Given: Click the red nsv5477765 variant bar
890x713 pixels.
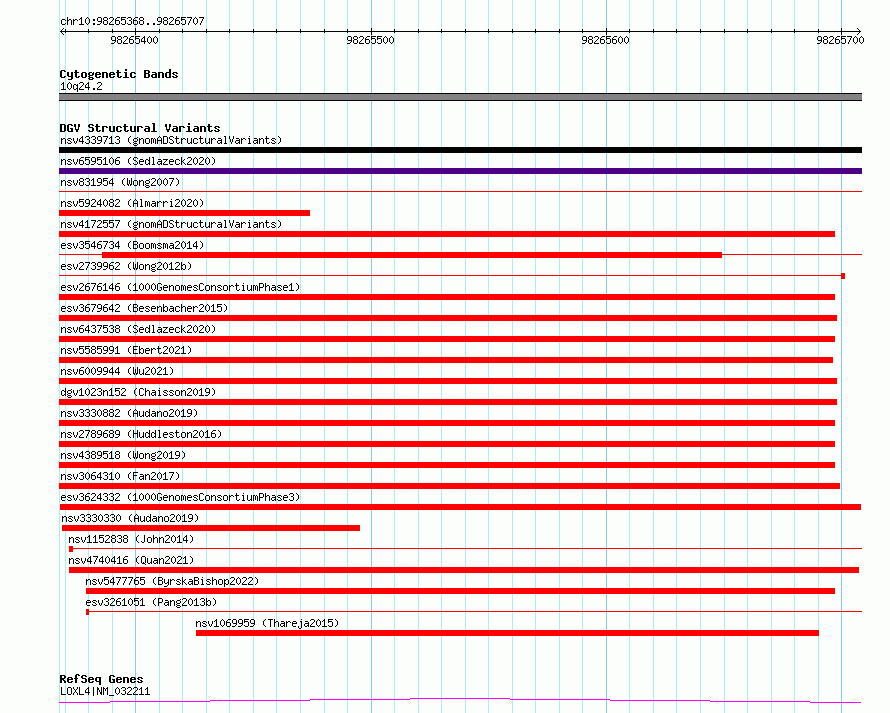Looking at the screenshot, I should coord(460,591).
